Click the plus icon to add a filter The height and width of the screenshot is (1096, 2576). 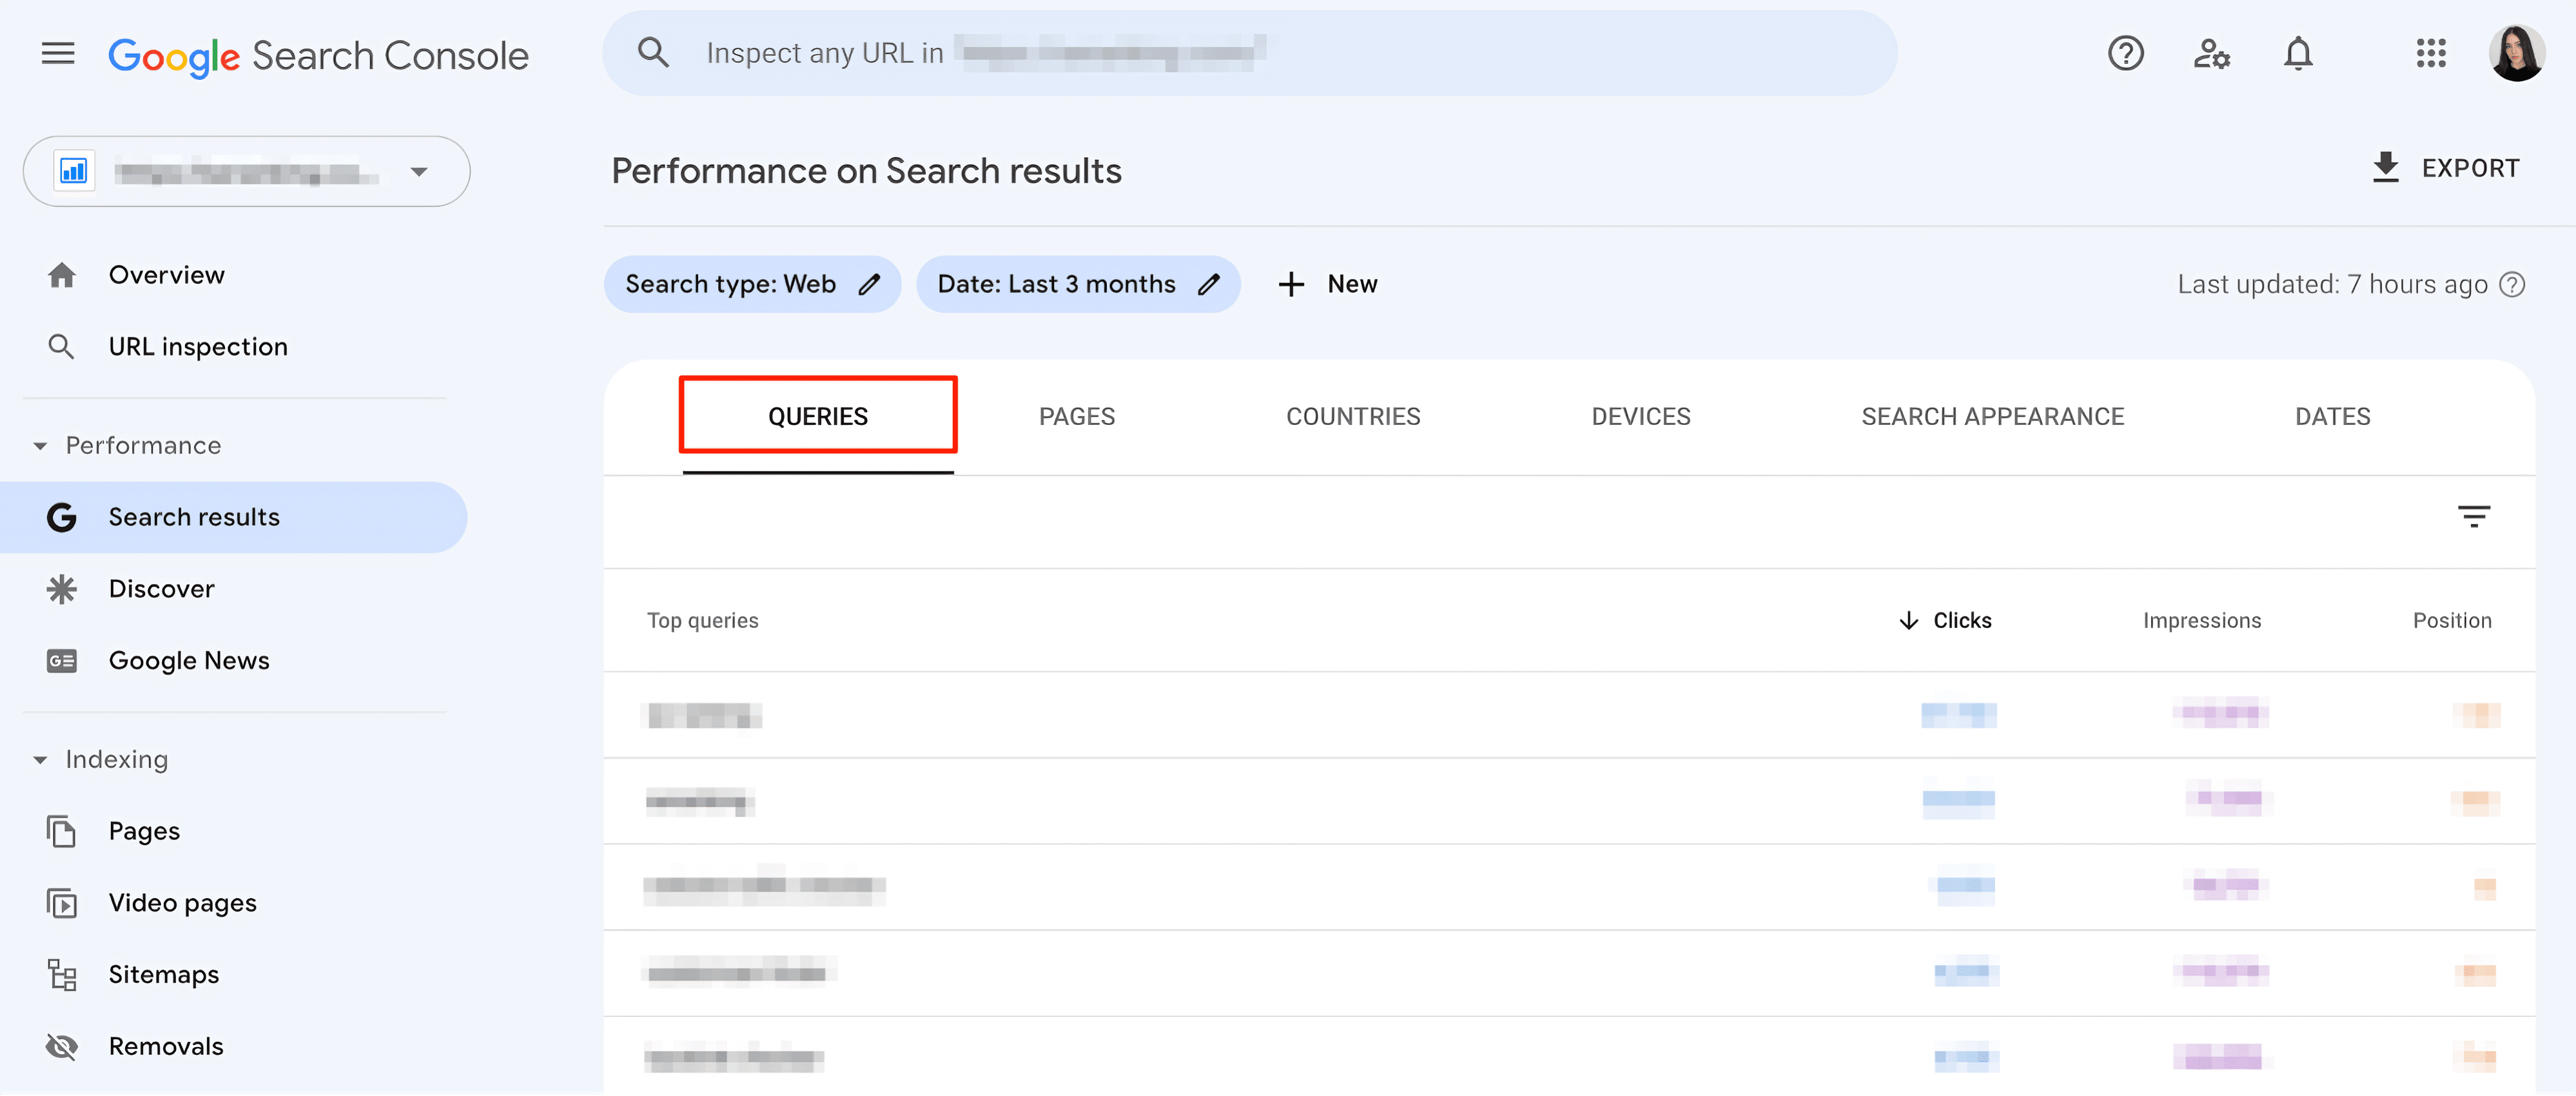coord(1291,285)
